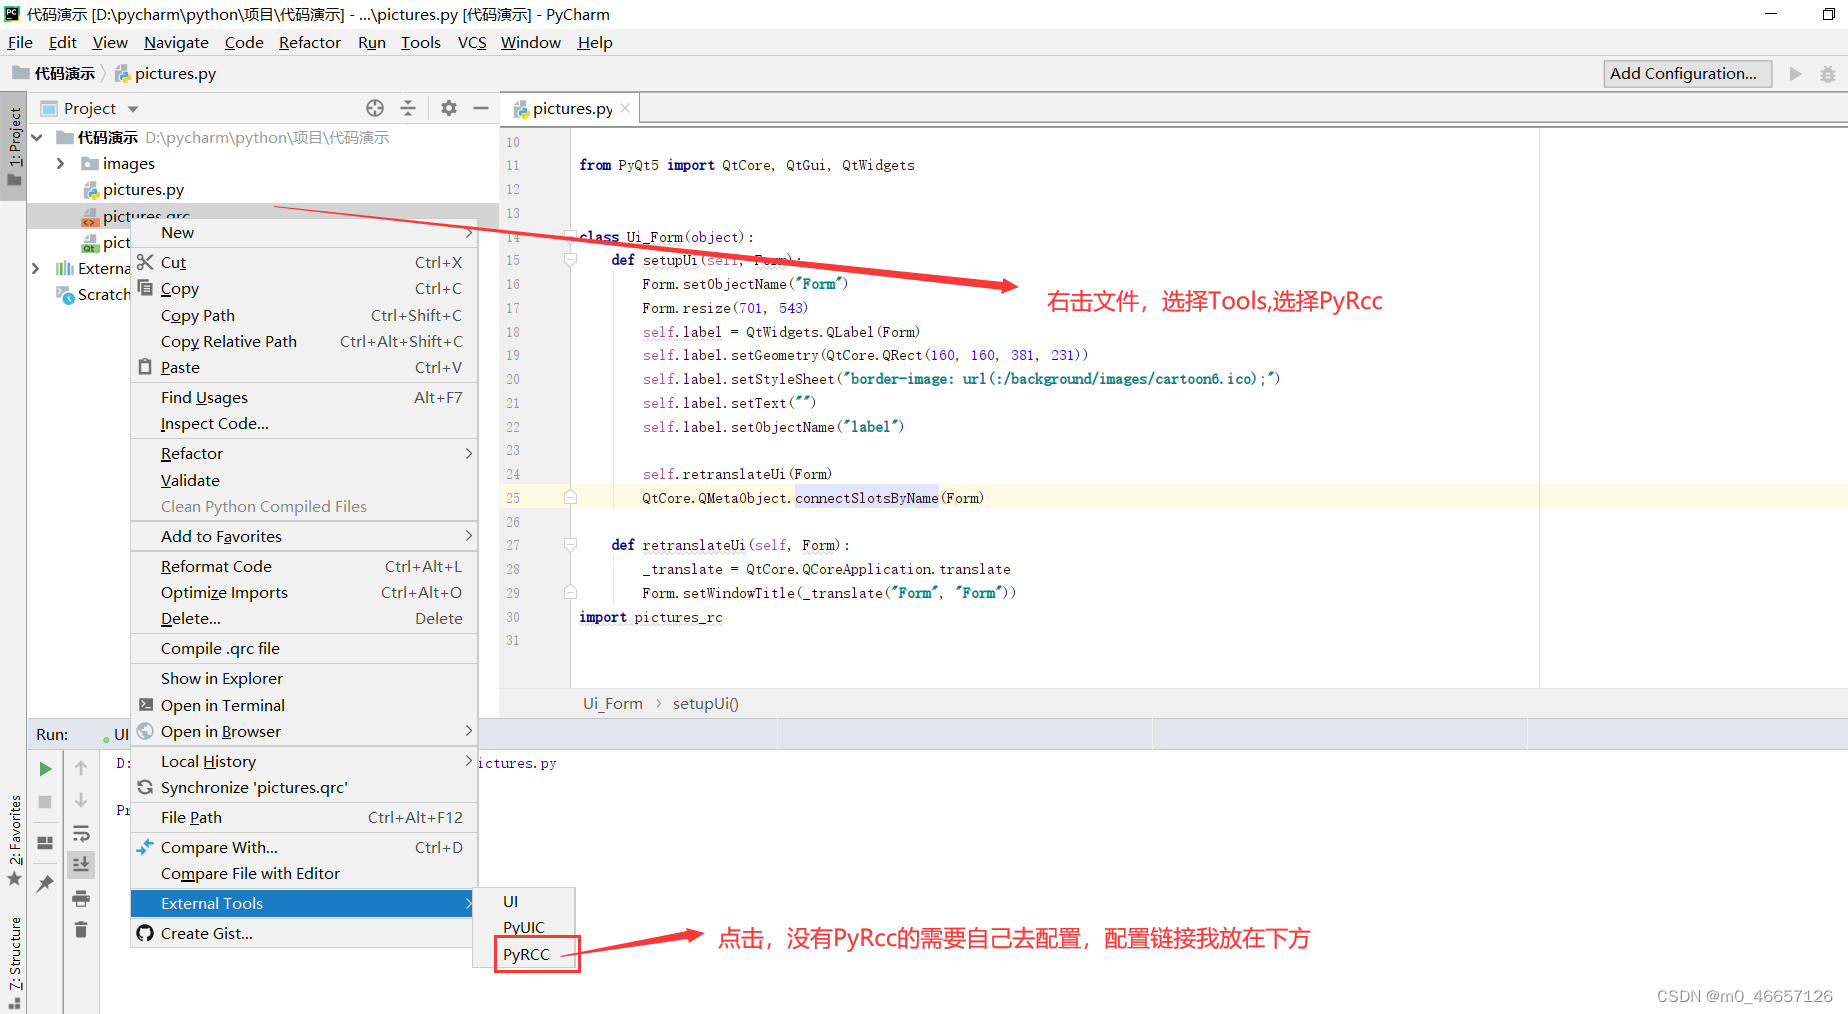The height and width of the screenshot is (1014, 1848).
Task: Click 代码演示 breadcrumb in navigation bar
Action: coord(54,73)
